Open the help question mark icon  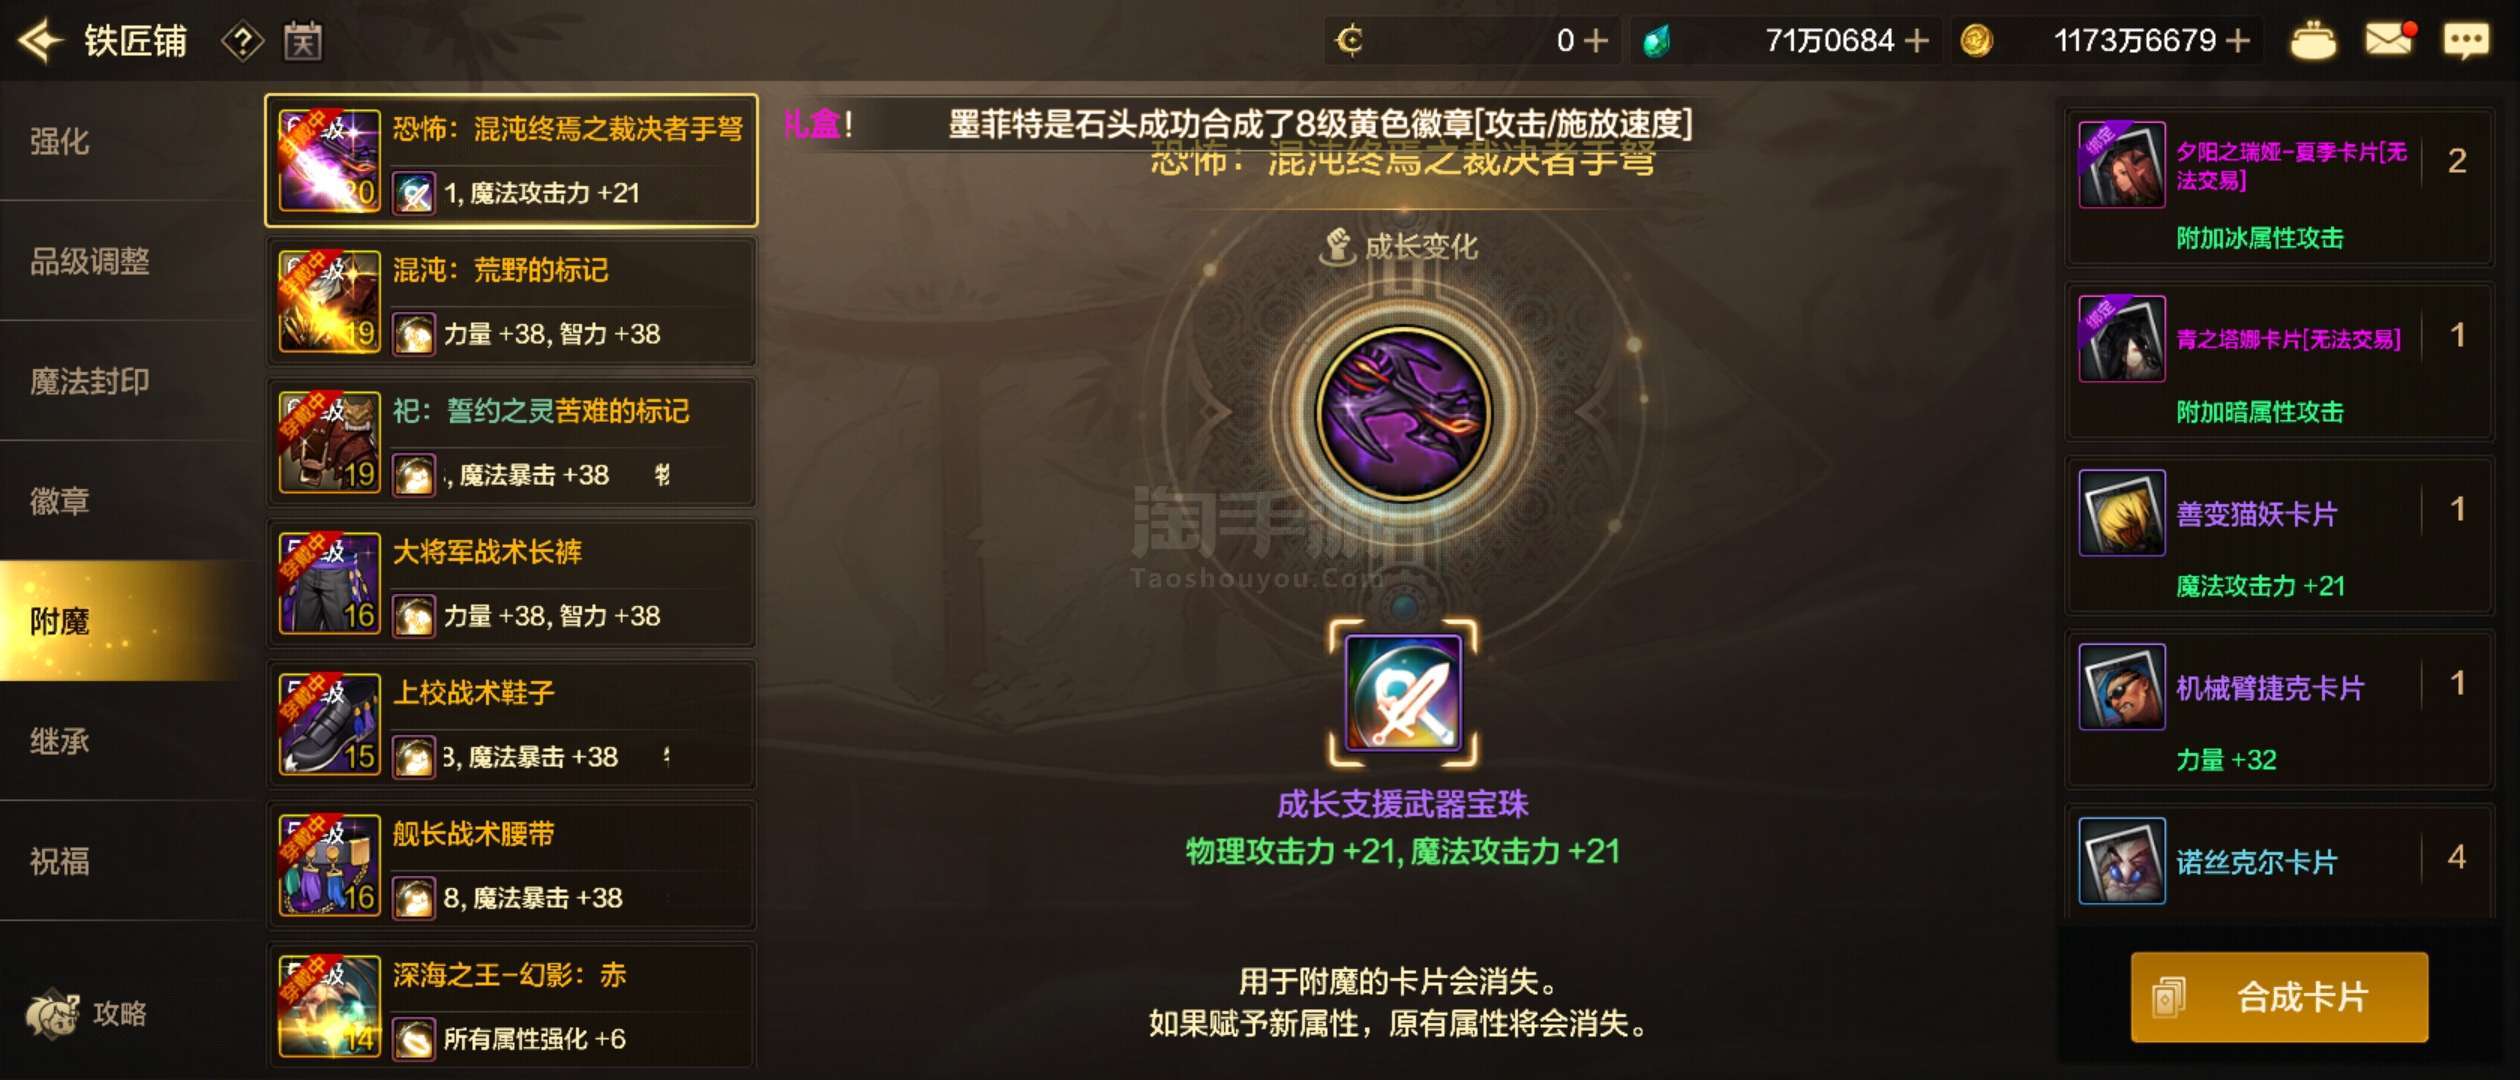tap(242, 41)
